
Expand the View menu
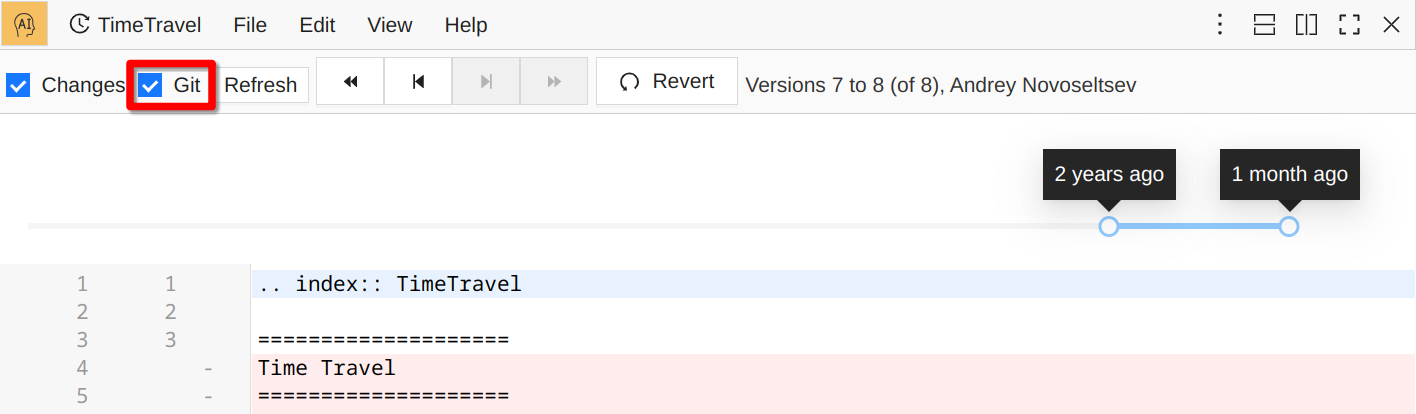pos(390,25)
